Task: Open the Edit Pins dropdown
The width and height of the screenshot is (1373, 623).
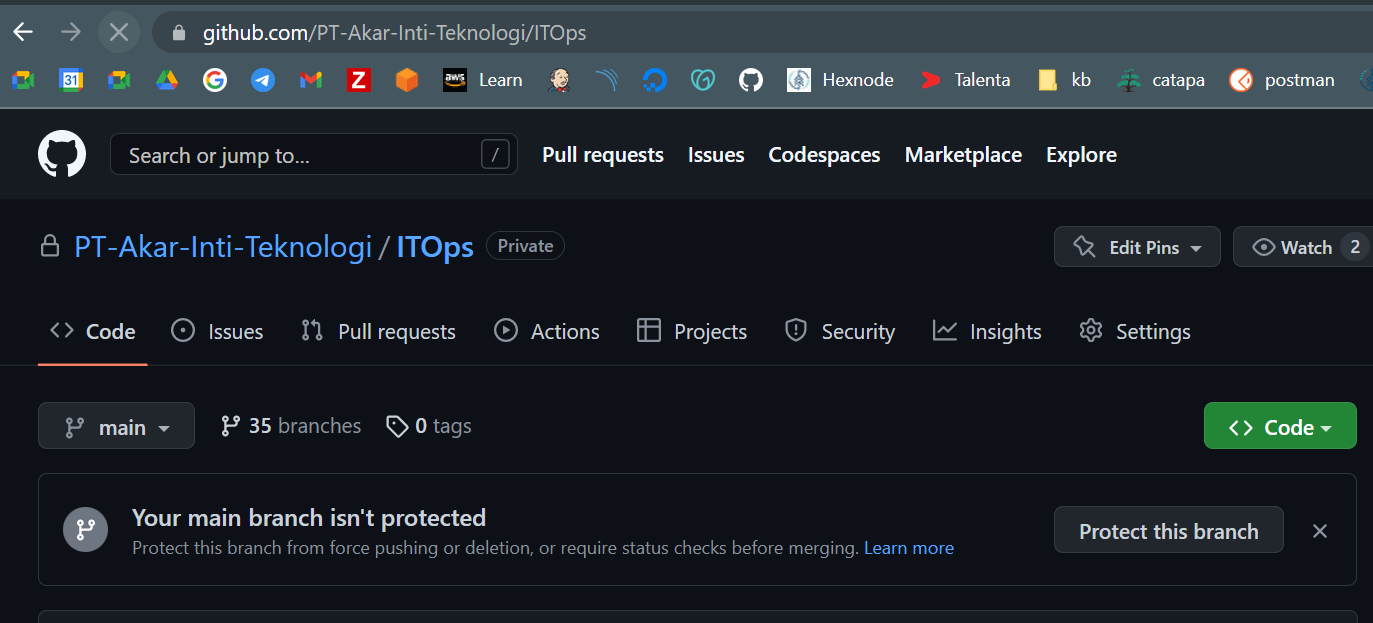Action: click(x=1137, y=246)
